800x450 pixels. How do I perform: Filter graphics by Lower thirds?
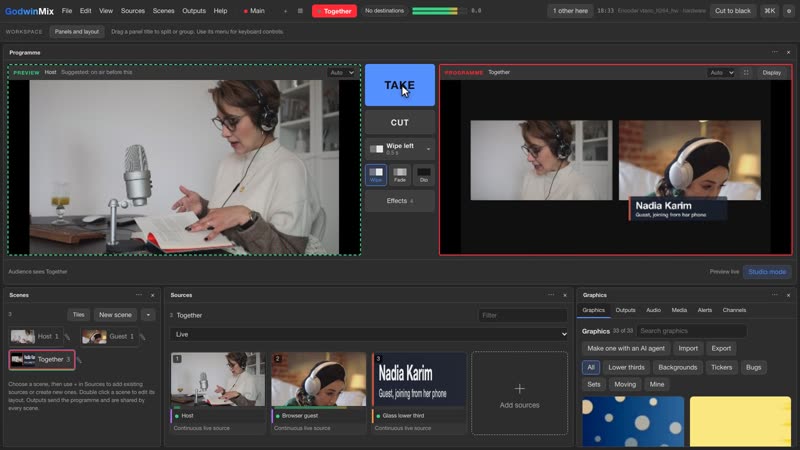626,367
